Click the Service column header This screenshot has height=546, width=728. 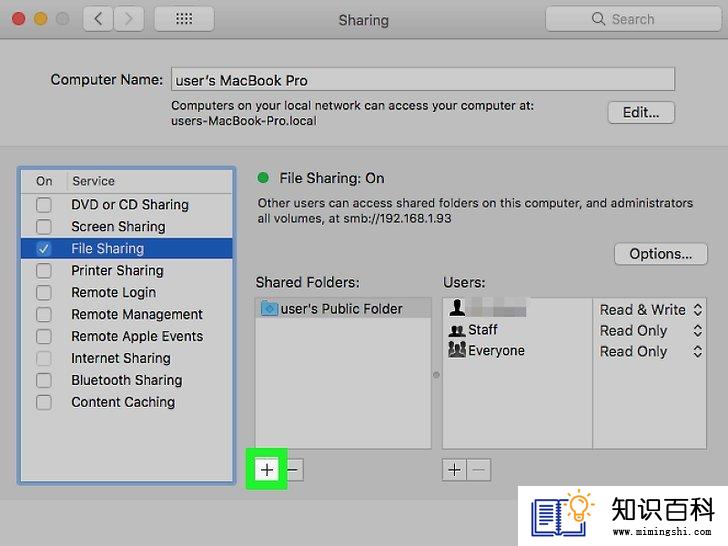tap(150, 181)
